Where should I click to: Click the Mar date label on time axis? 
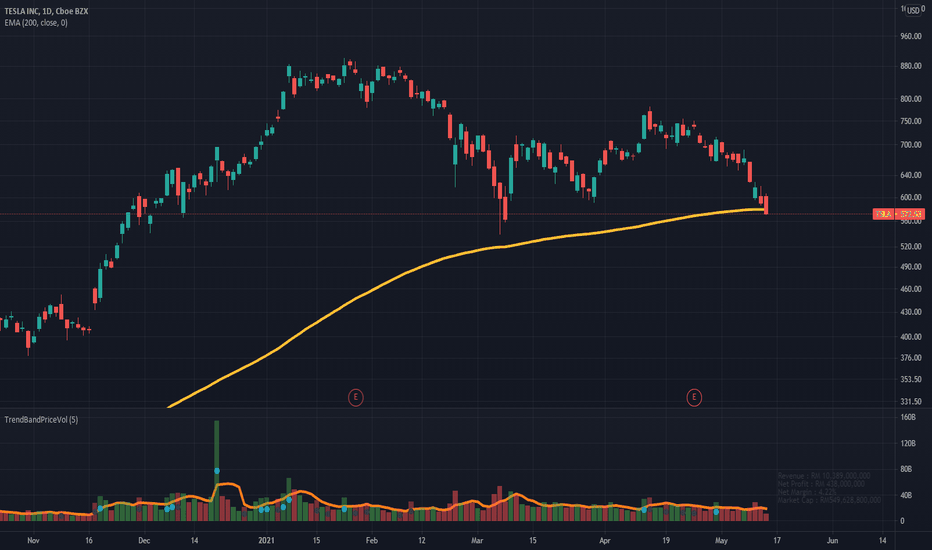pos(477,540)
